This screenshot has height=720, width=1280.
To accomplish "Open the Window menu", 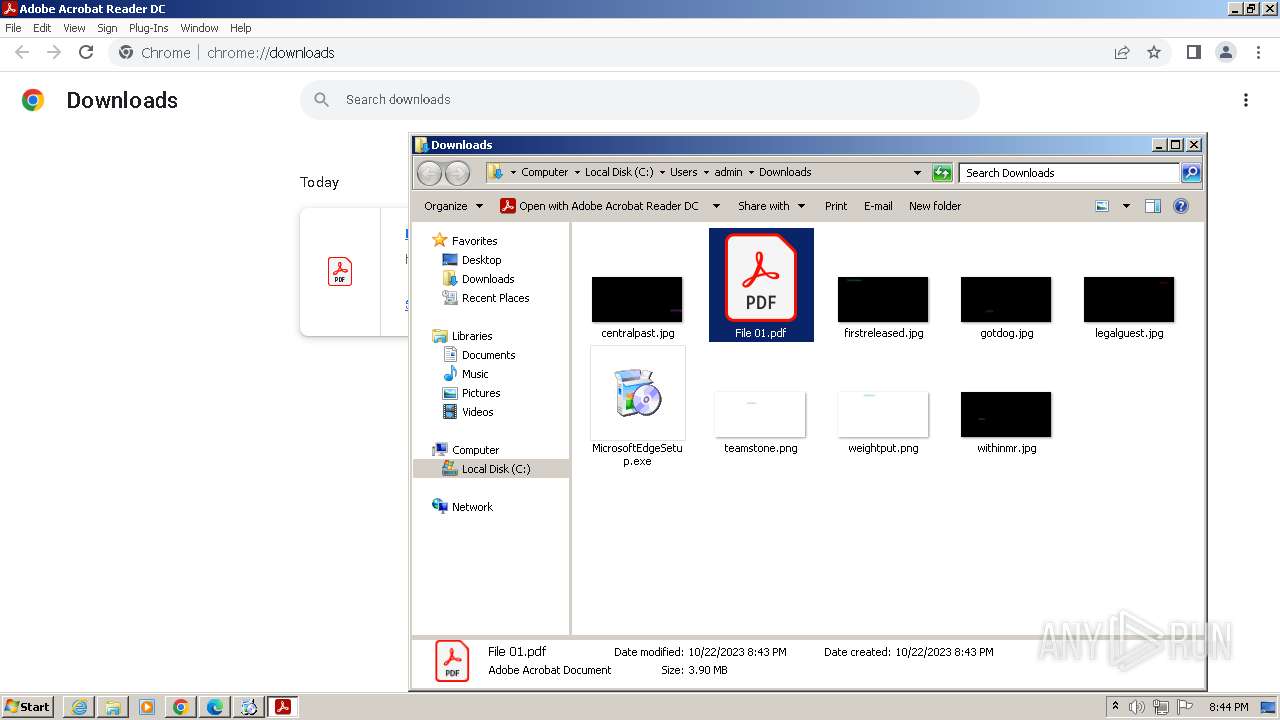I will [x=199, y=28].
